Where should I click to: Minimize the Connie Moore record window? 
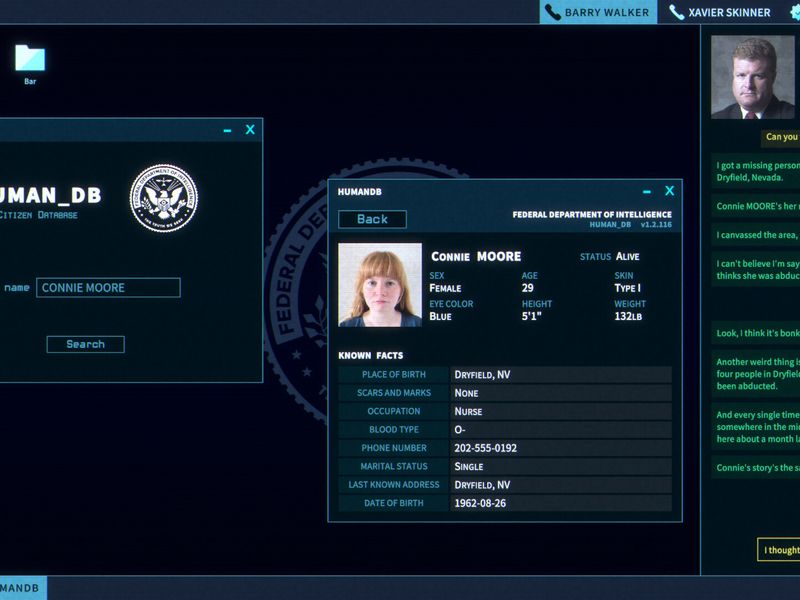pos(647,192)
